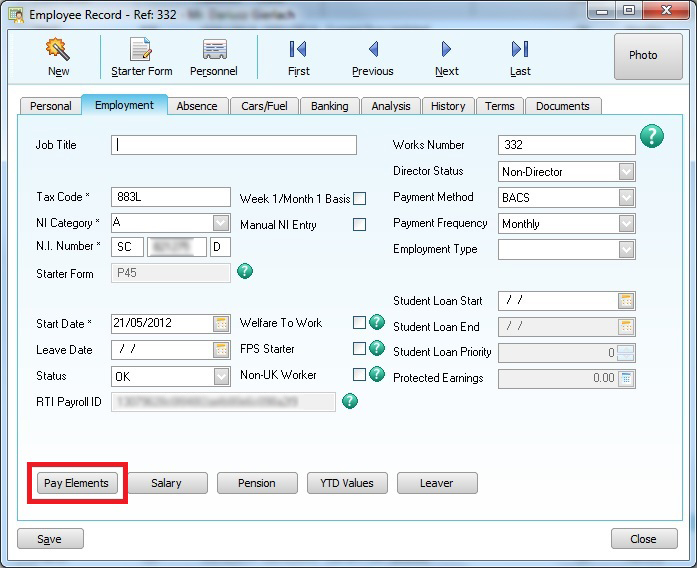Enable Manual NI Entry checkbox
The width and height of the screenshot is (697, 568).
pos(359,224)
